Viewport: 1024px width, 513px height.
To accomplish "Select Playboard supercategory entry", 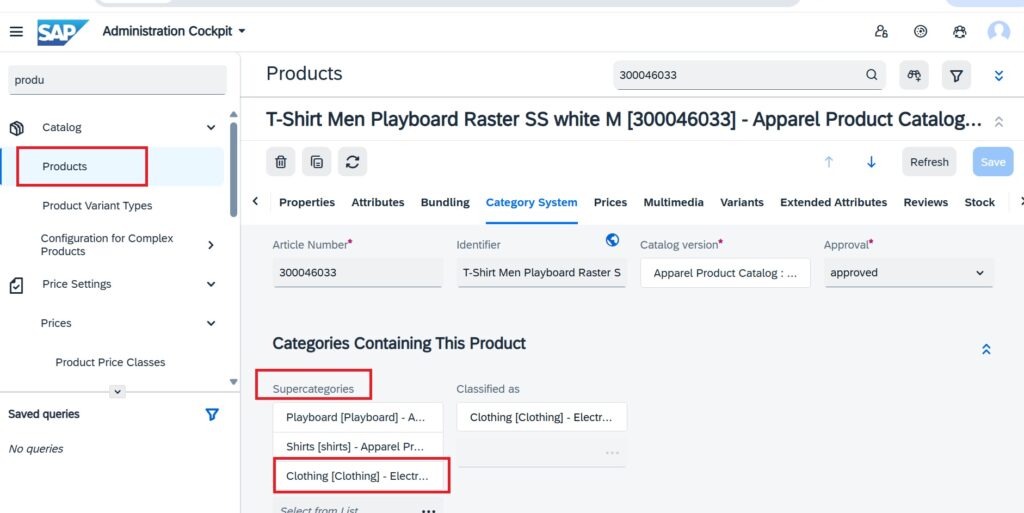I will (x=358, y=417).
